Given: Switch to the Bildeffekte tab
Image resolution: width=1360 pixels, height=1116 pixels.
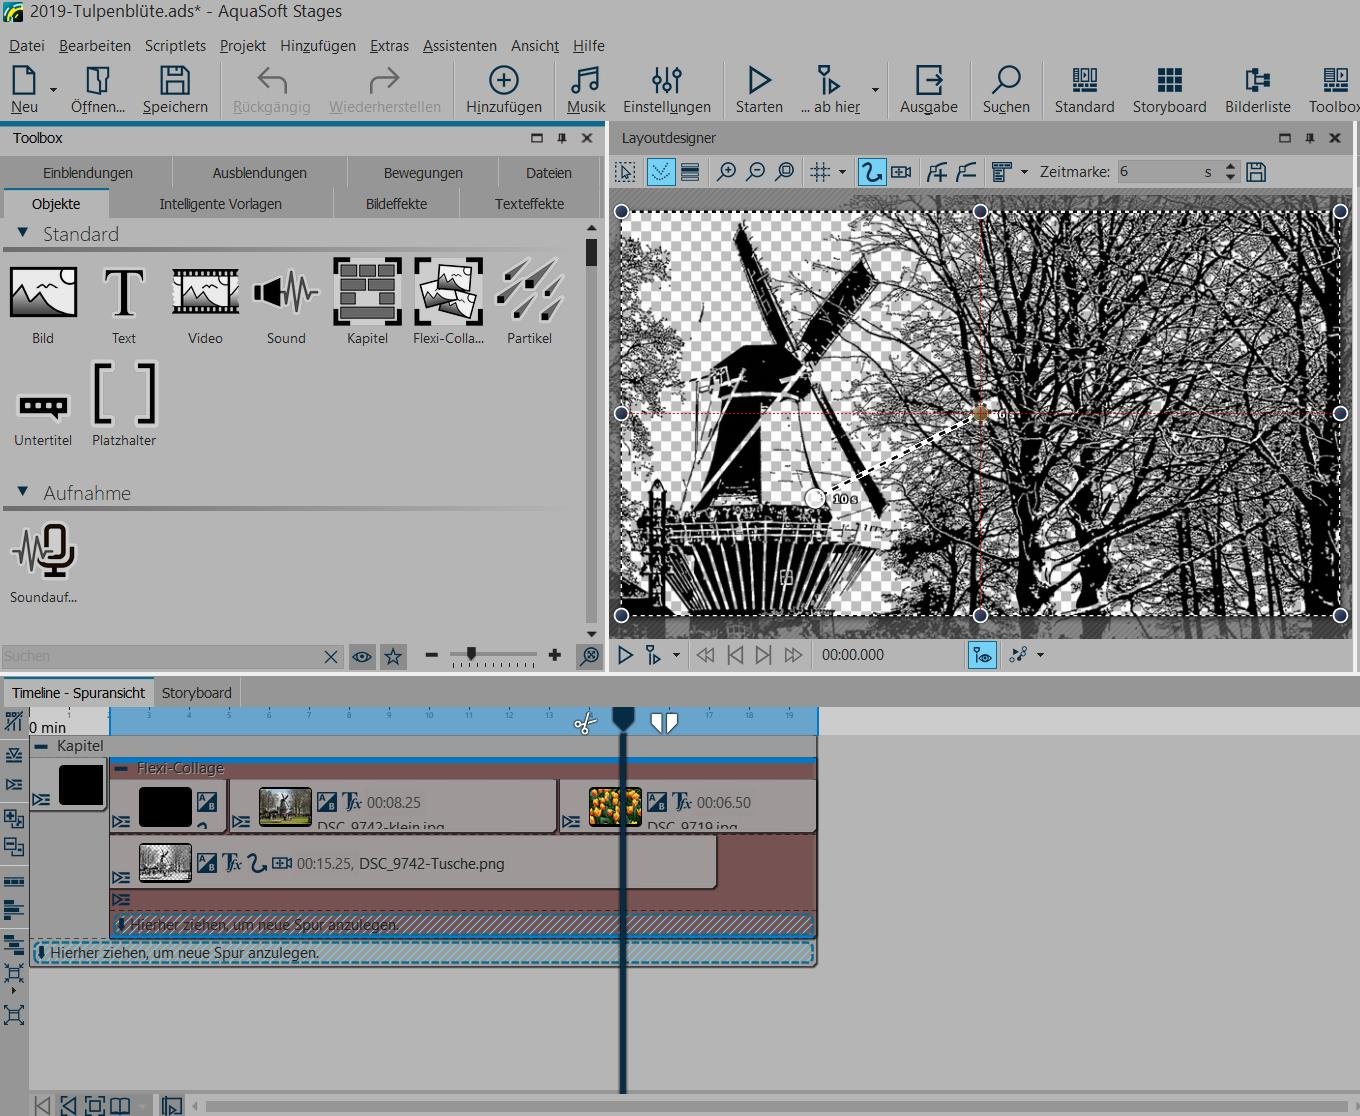Looking at the screenshot, I should coord(396,204).
